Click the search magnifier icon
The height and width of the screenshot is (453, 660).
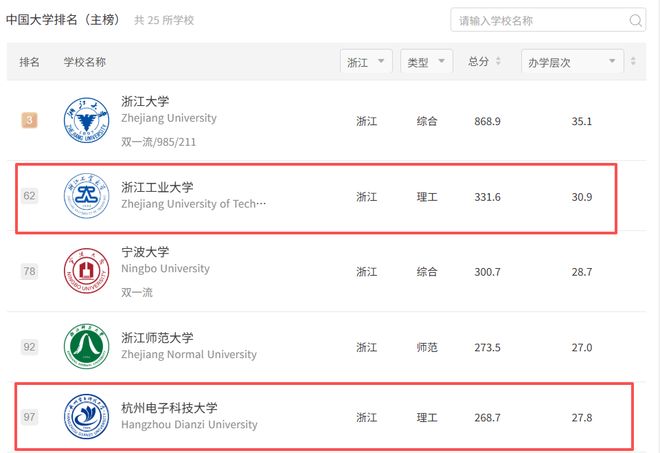636,20
